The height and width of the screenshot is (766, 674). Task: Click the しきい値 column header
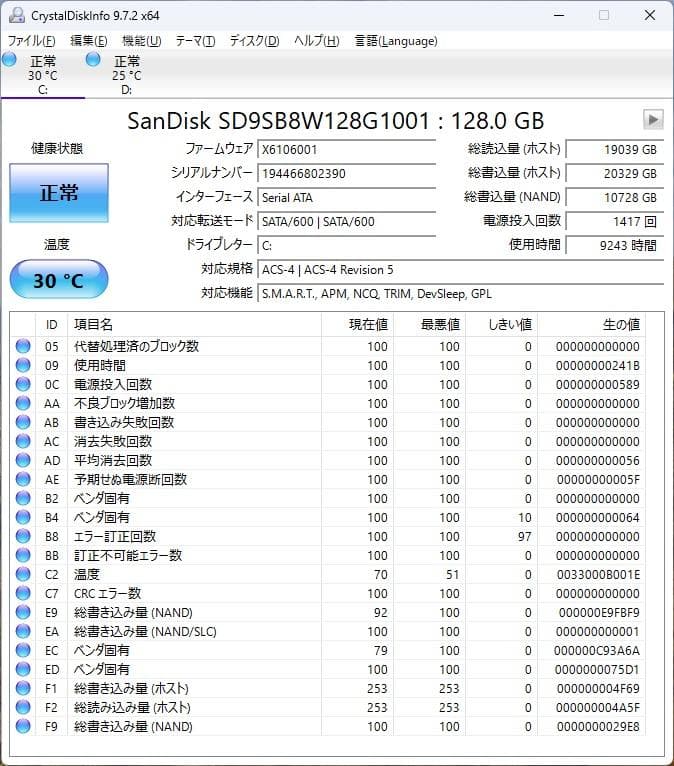coord(501,324)
